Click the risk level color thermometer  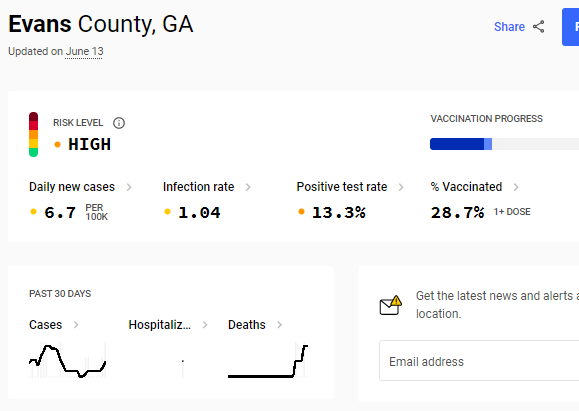click(34, 134)
